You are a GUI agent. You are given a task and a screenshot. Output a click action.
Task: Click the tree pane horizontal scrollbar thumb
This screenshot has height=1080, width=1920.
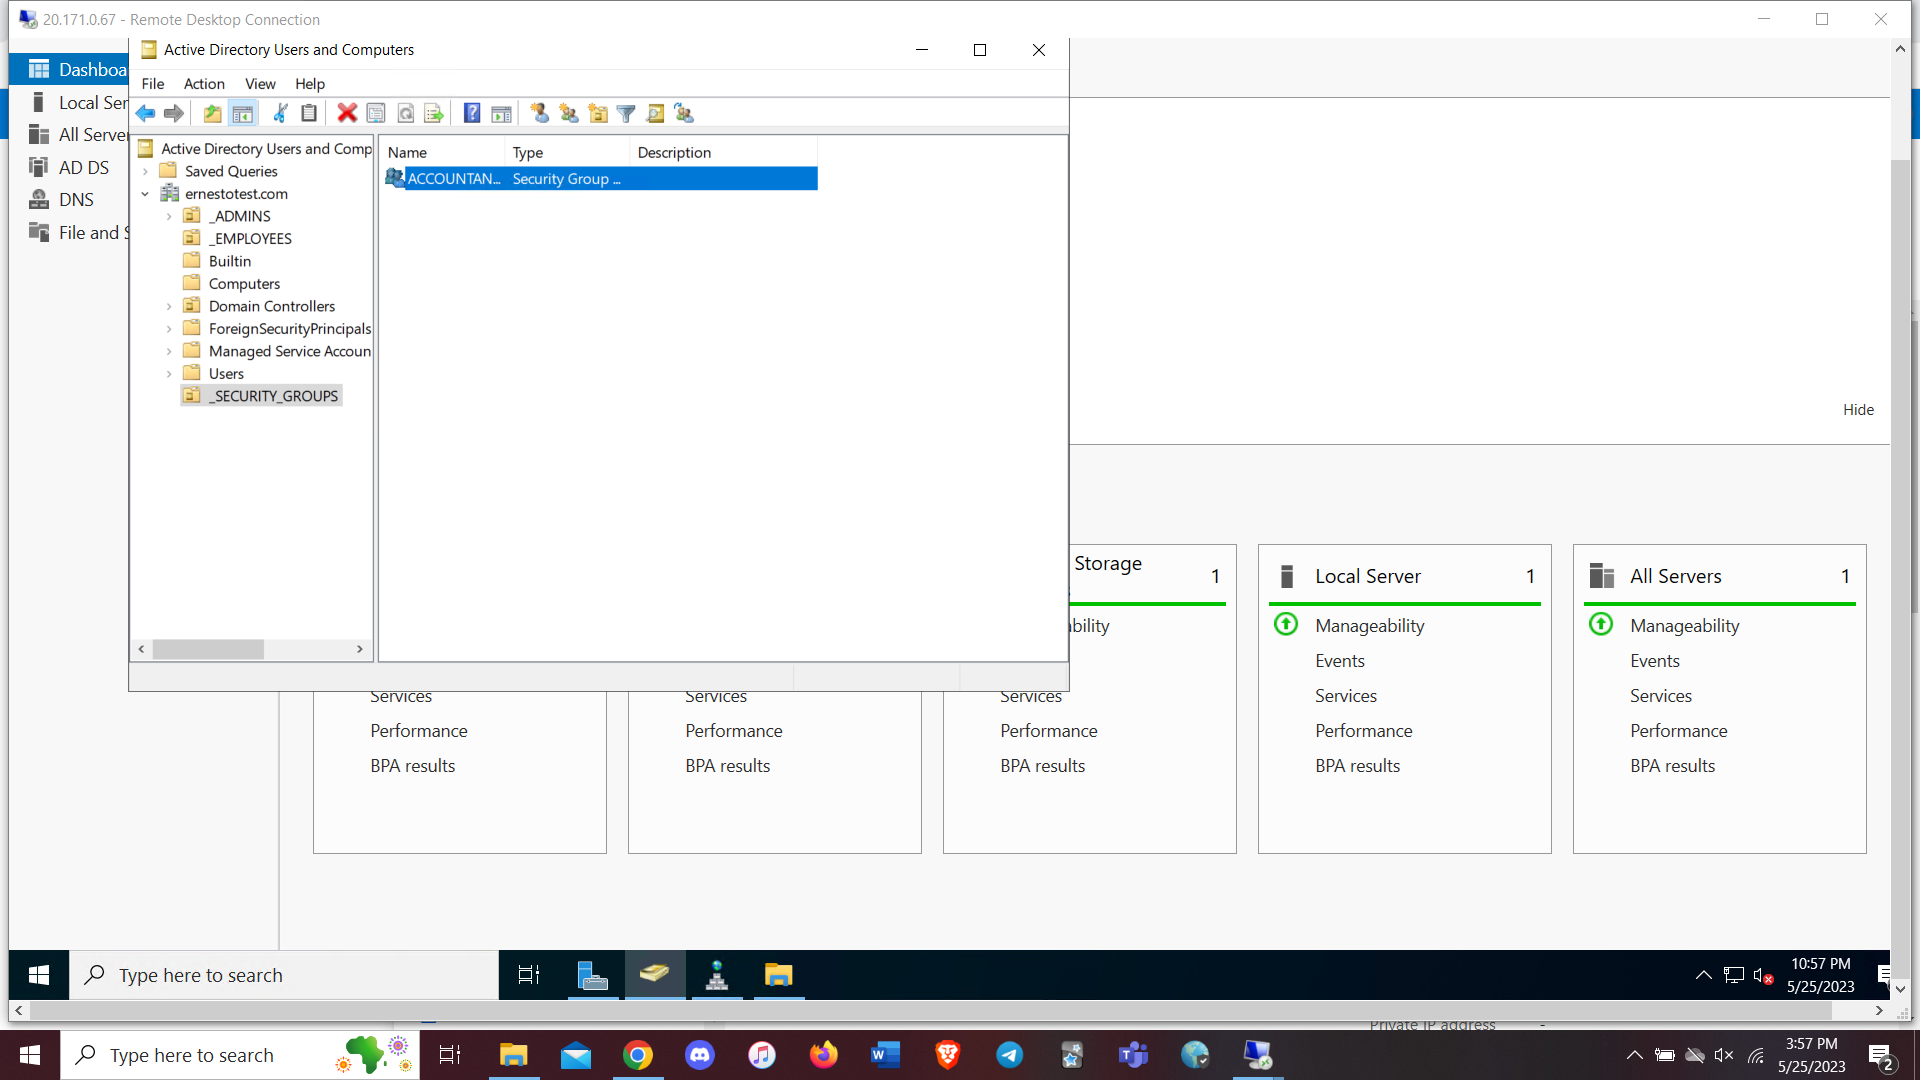(x=208, y=650)
